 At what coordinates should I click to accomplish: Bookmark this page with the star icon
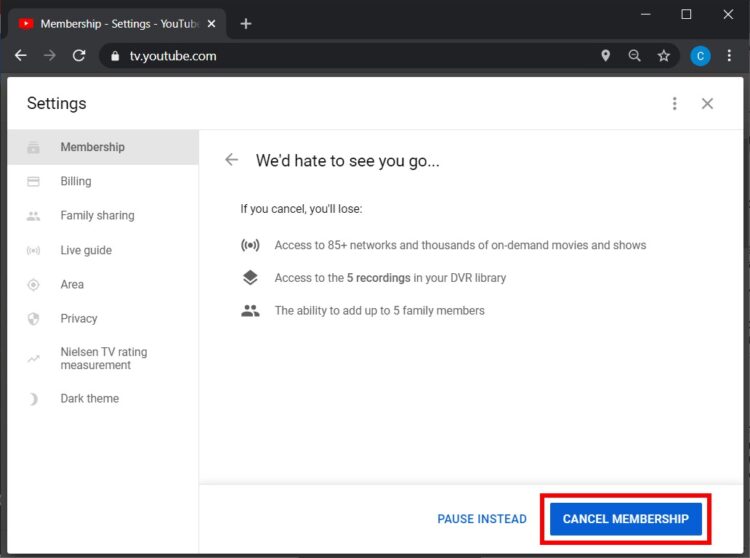(x=663, y=56)
